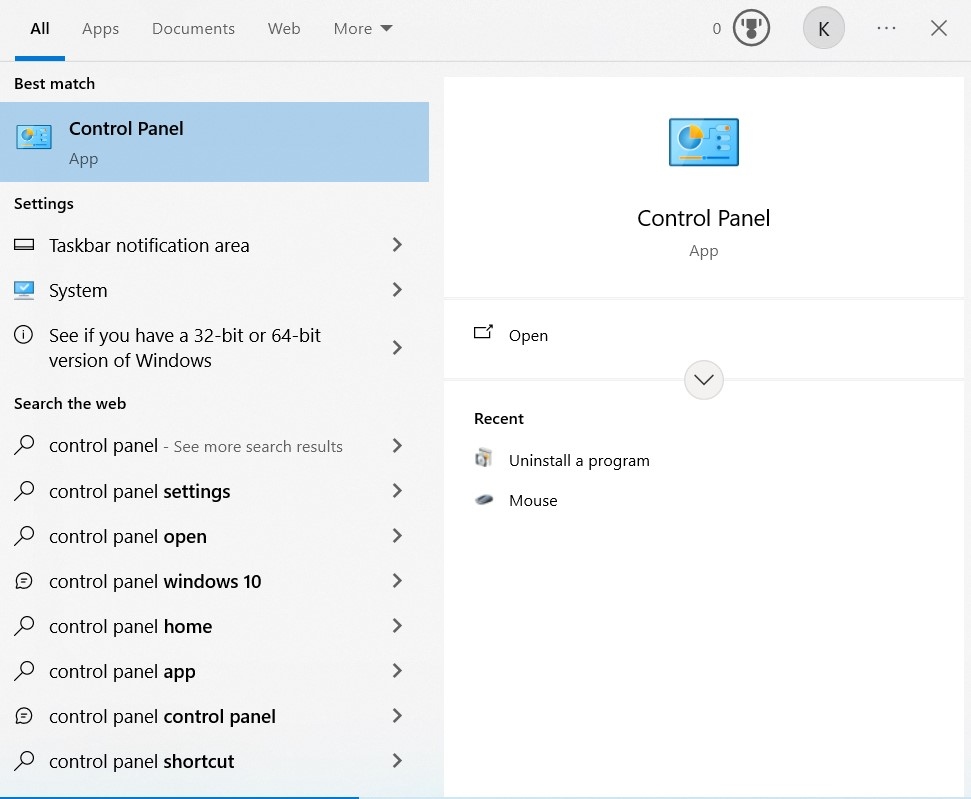Screen dimensions: 971x799
Task: Expand control panel home chevron
Action: tap(398, 626)
